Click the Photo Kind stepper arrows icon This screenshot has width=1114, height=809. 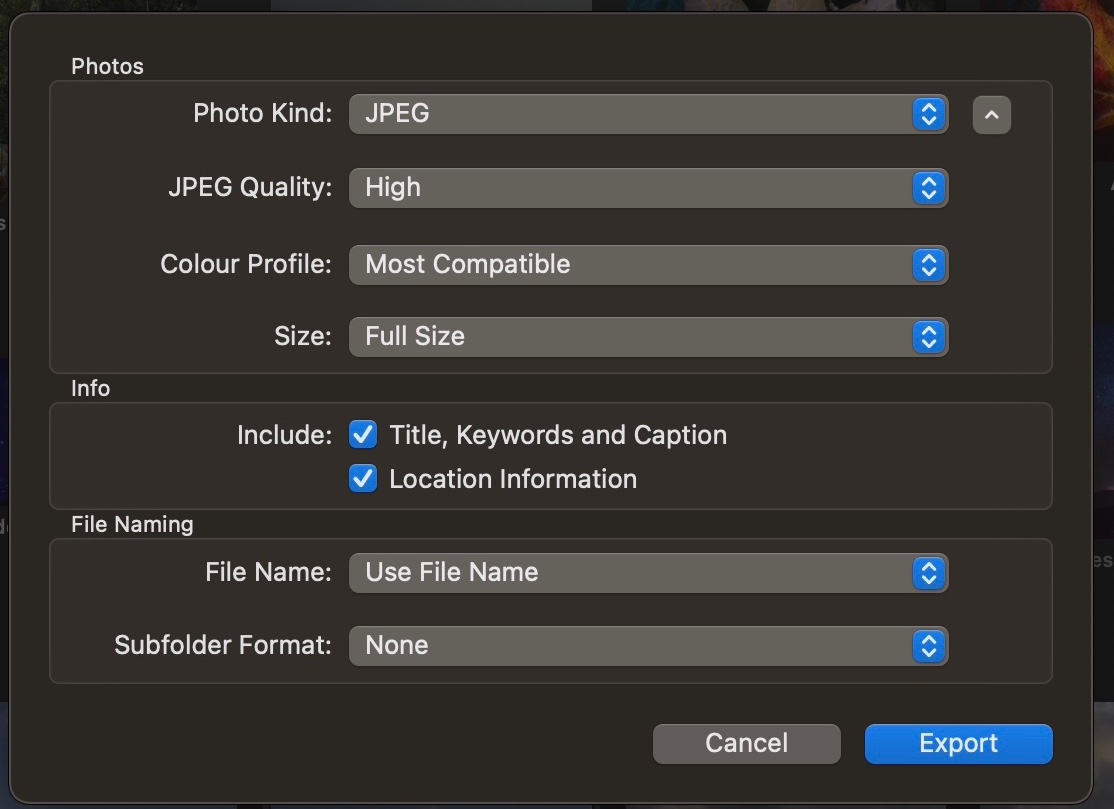point(929,114)
